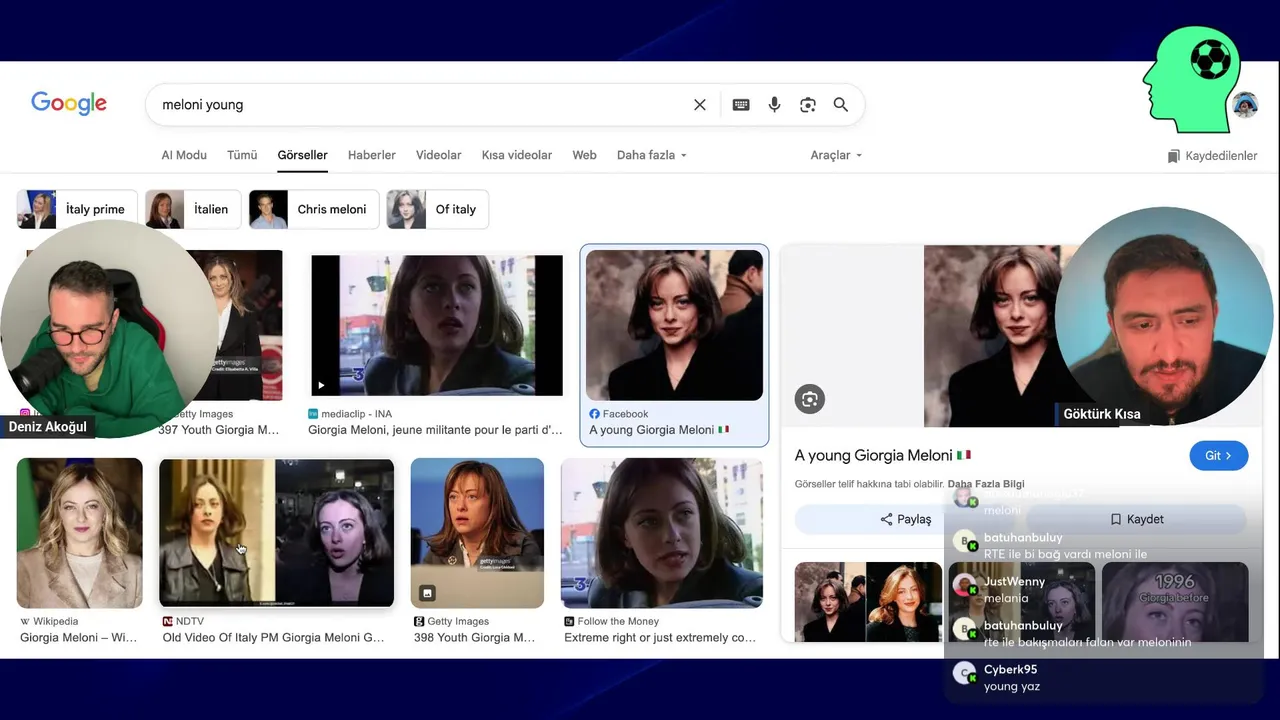
Task: Open the 1996 Giorgia before related image
Action: coord(1175,602)
